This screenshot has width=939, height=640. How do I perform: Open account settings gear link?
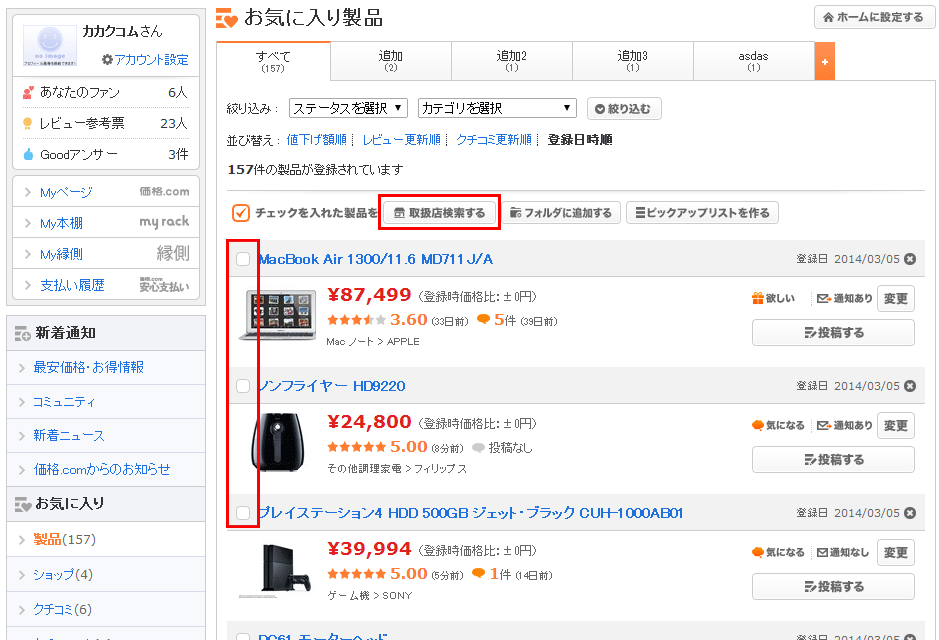pos(145,60)
